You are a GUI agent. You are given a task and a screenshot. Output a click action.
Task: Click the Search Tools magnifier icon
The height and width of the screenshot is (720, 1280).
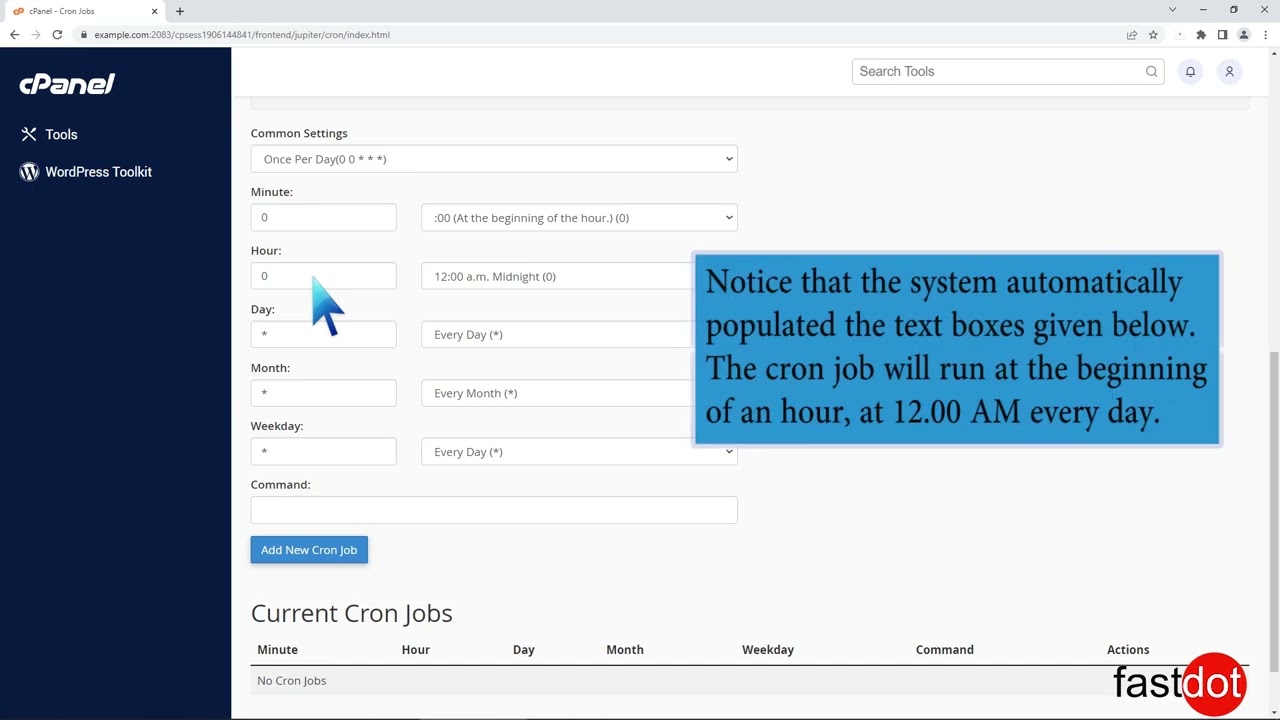pos(1151,71)
